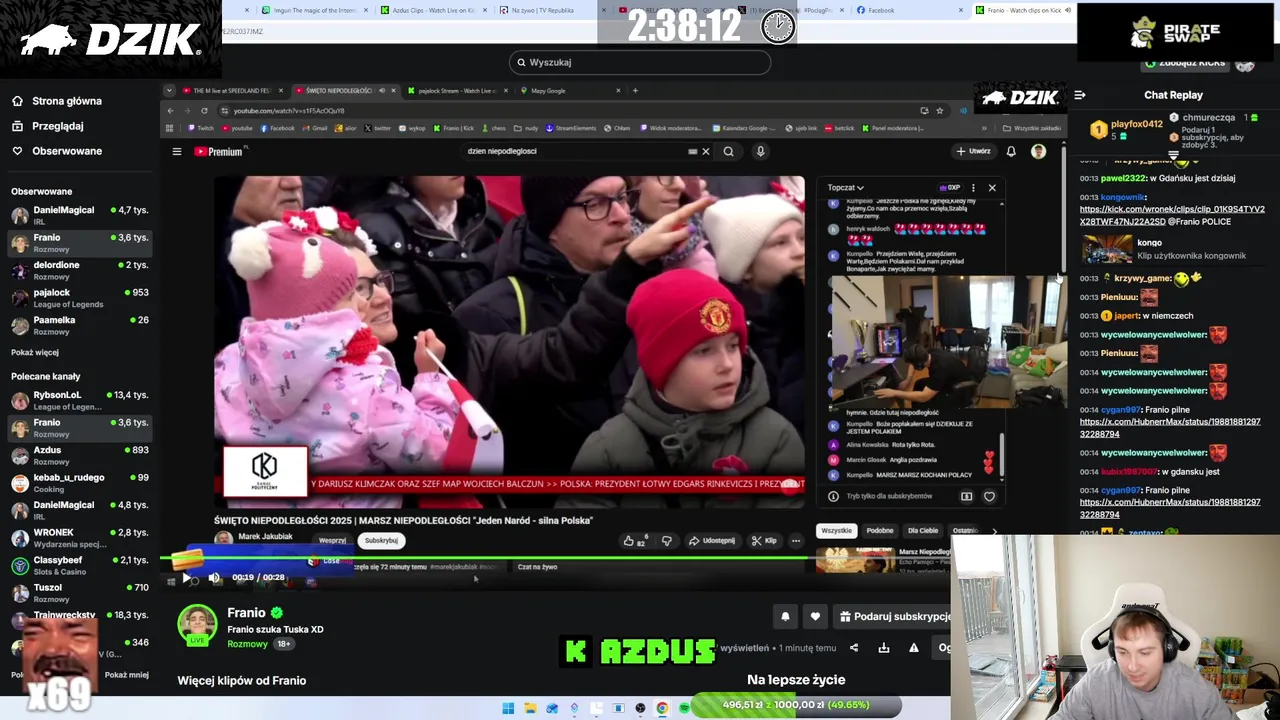Bookmark page with star icon
This screenshot has width=1280, height=720.
tap(940, 111)
